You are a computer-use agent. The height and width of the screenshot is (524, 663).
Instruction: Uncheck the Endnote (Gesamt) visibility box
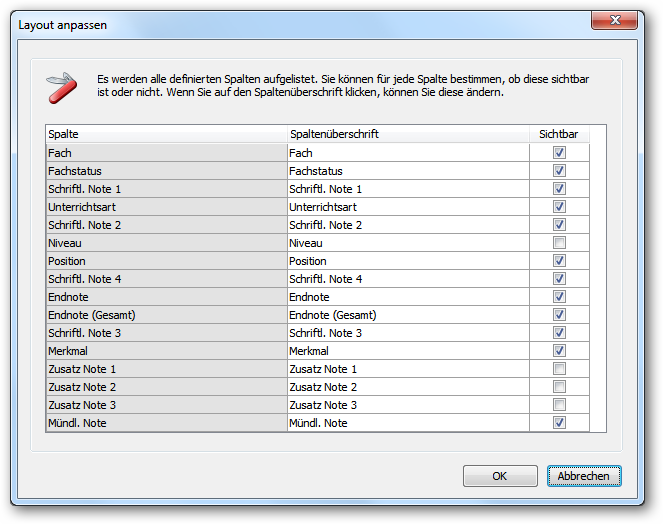tap(559, 315)
